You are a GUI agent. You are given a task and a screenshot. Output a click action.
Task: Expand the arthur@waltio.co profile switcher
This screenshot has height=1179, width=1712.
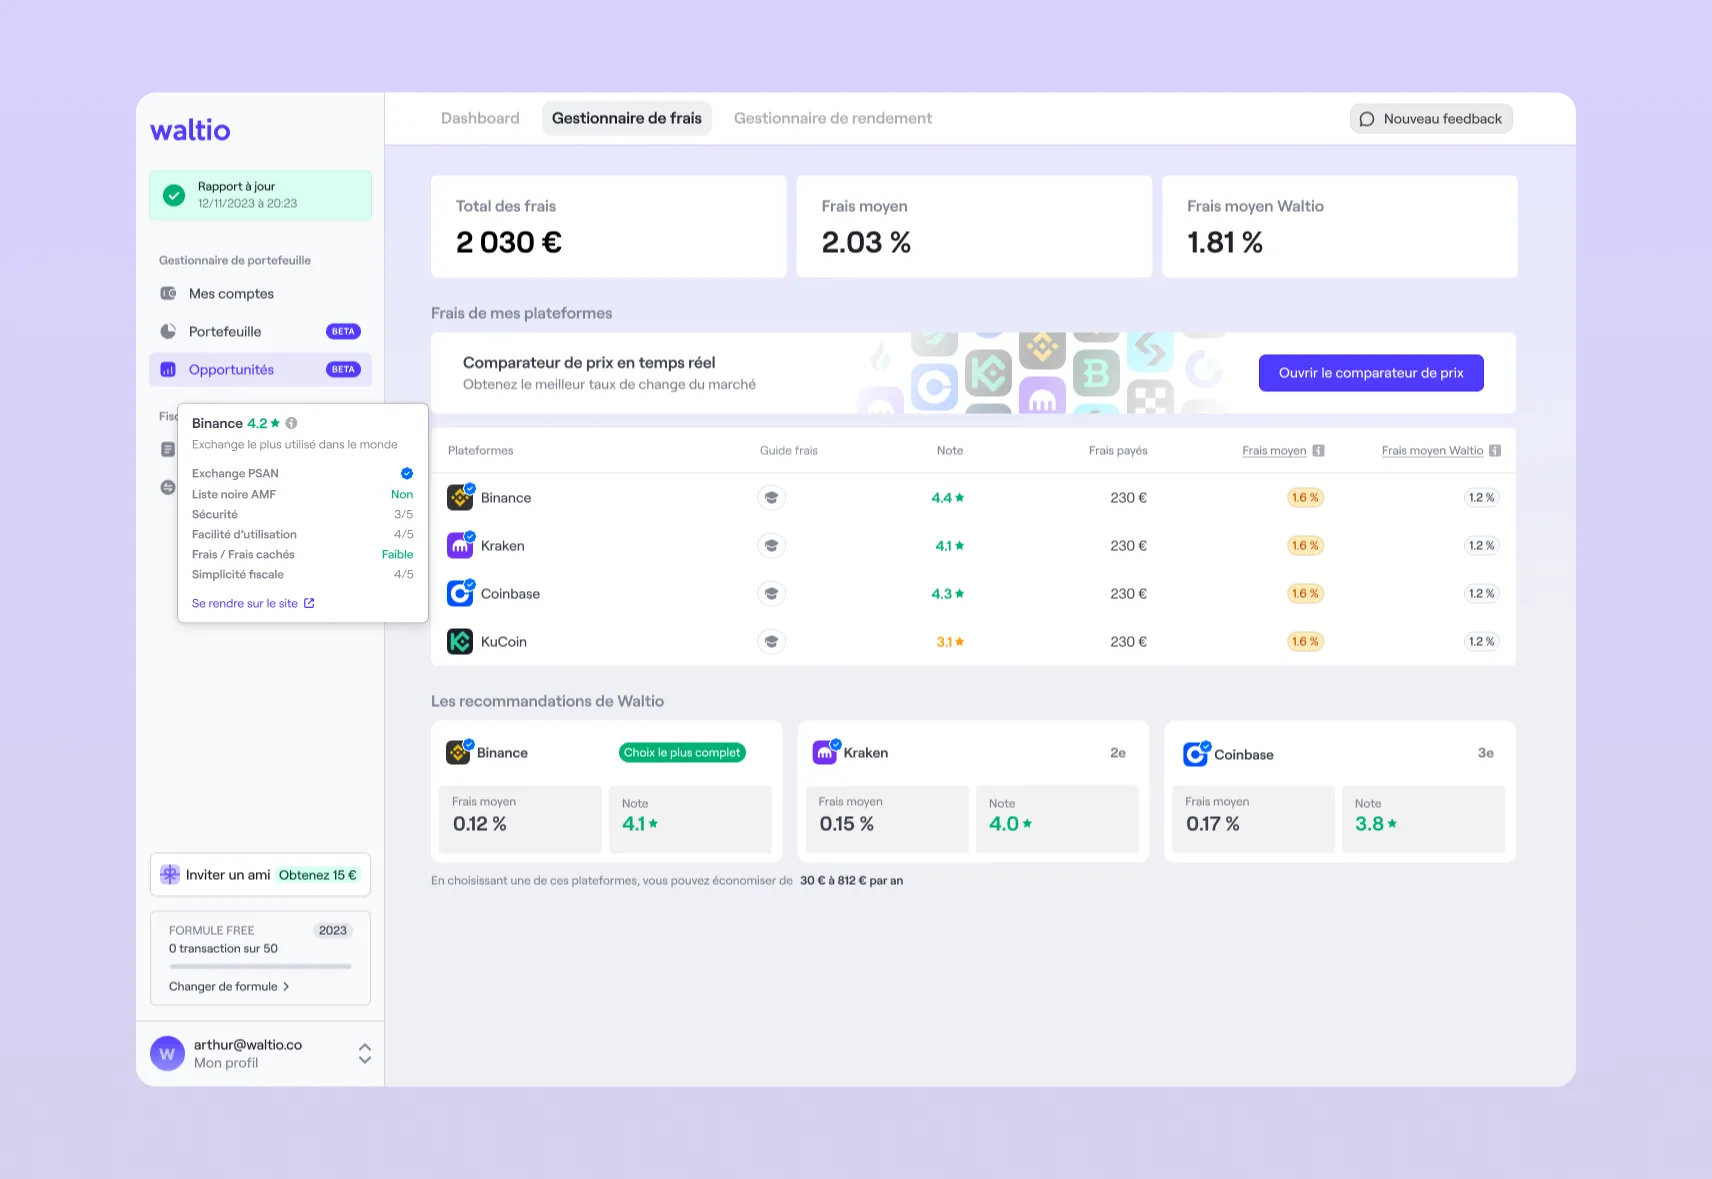click(365, 1053)
